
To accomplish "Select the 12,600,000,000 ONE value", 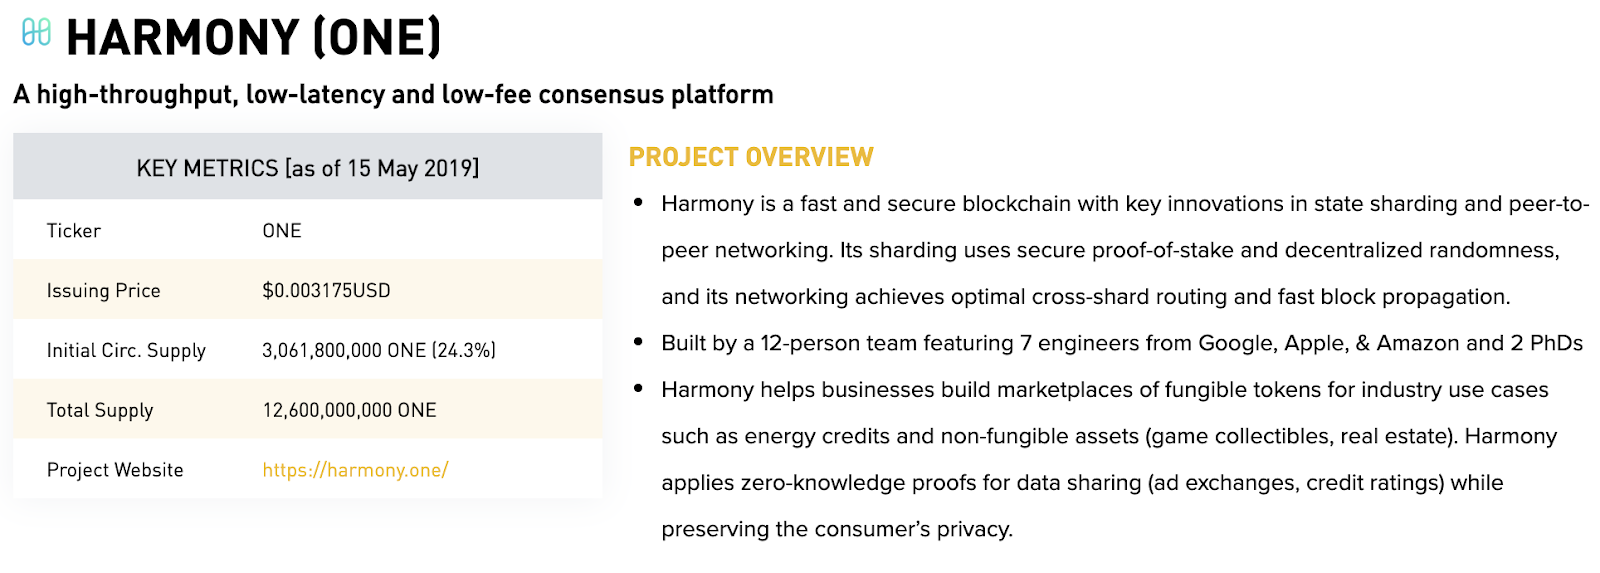I will pyautogui.click(x=349, y=410).
